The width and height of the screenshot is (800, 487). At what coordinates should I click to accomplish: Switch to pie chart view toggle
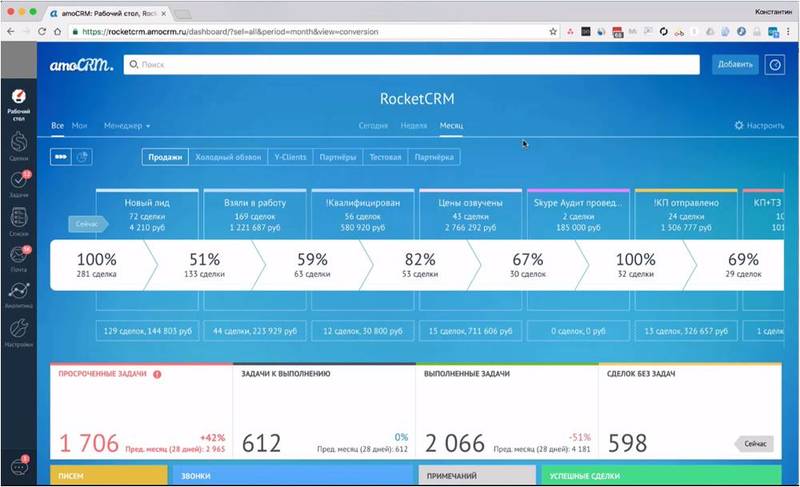tap(83, 157)
